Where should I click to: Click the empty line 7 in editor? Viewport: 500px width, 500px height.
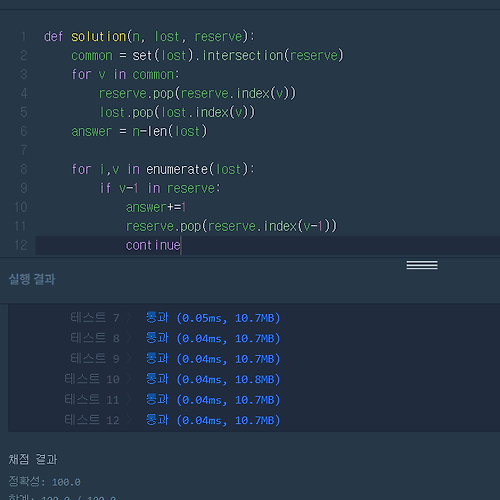tap(267, 150)
